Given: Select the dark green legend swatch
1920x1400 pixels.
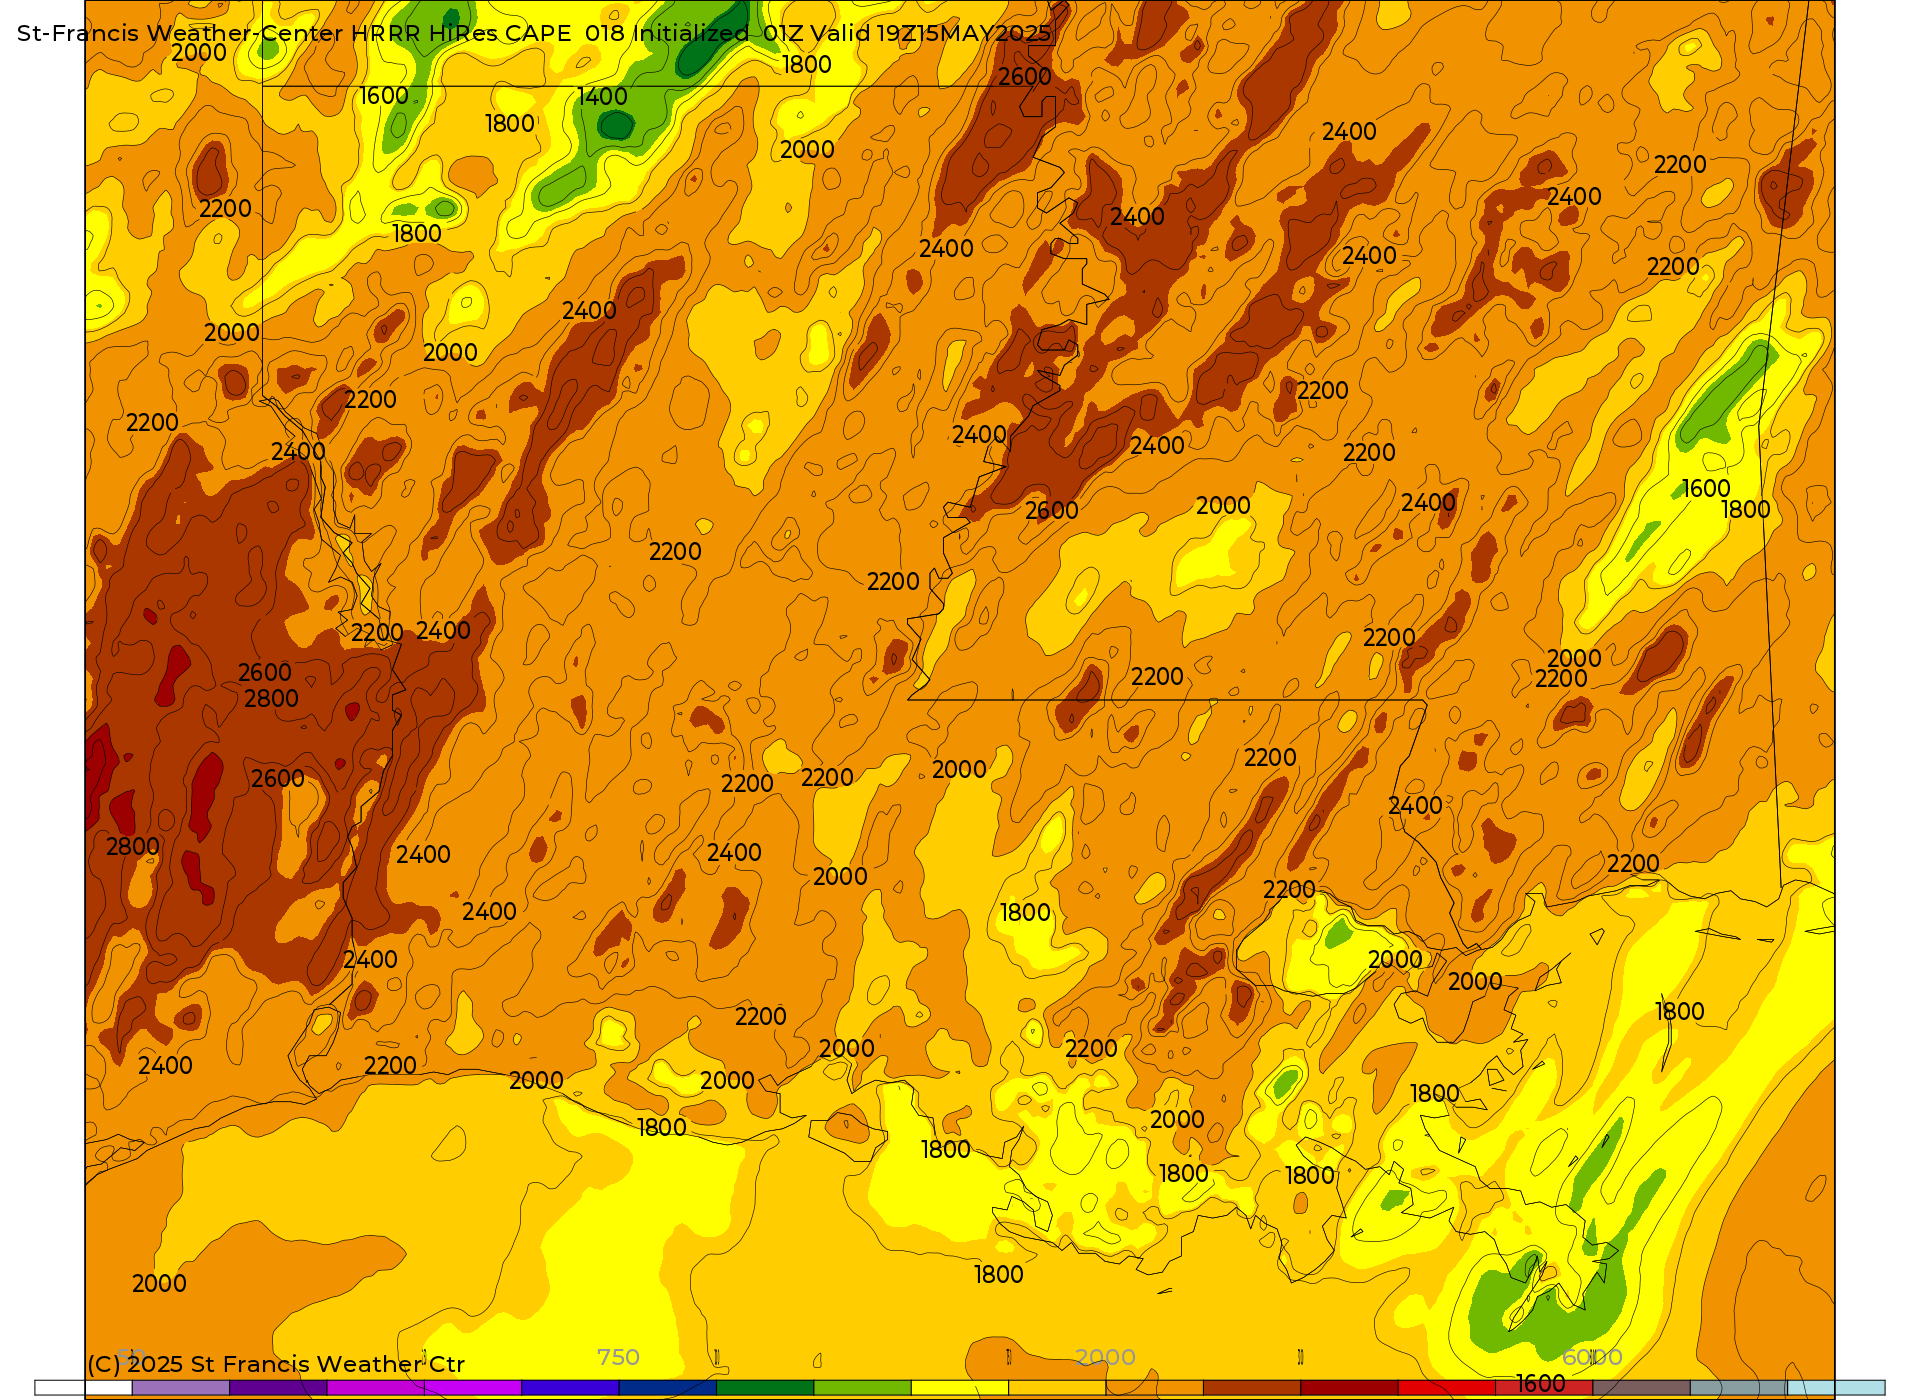Looking at the screenshot, I should [765, 1388].
